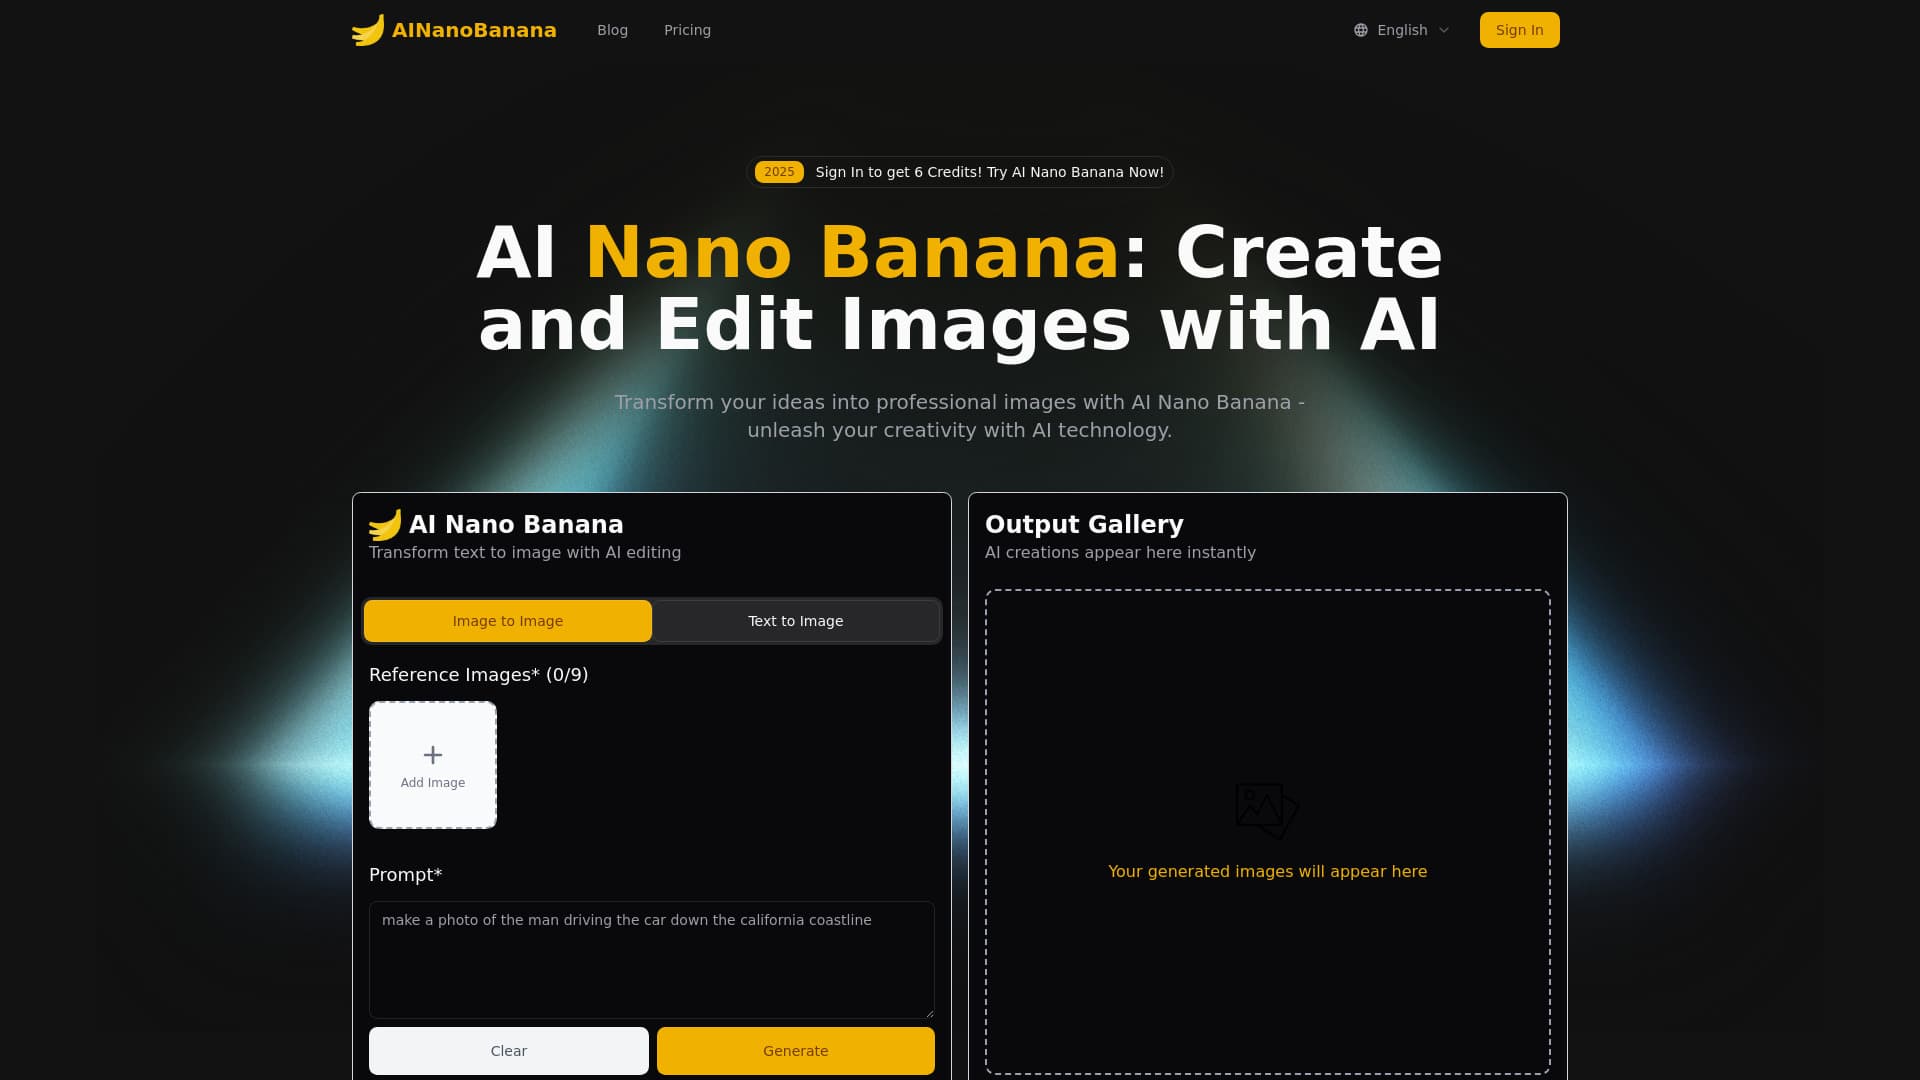Screen dimensions: 1920x1080
Task: Click the 2025 badge in the banner
Action: (779, 171)
